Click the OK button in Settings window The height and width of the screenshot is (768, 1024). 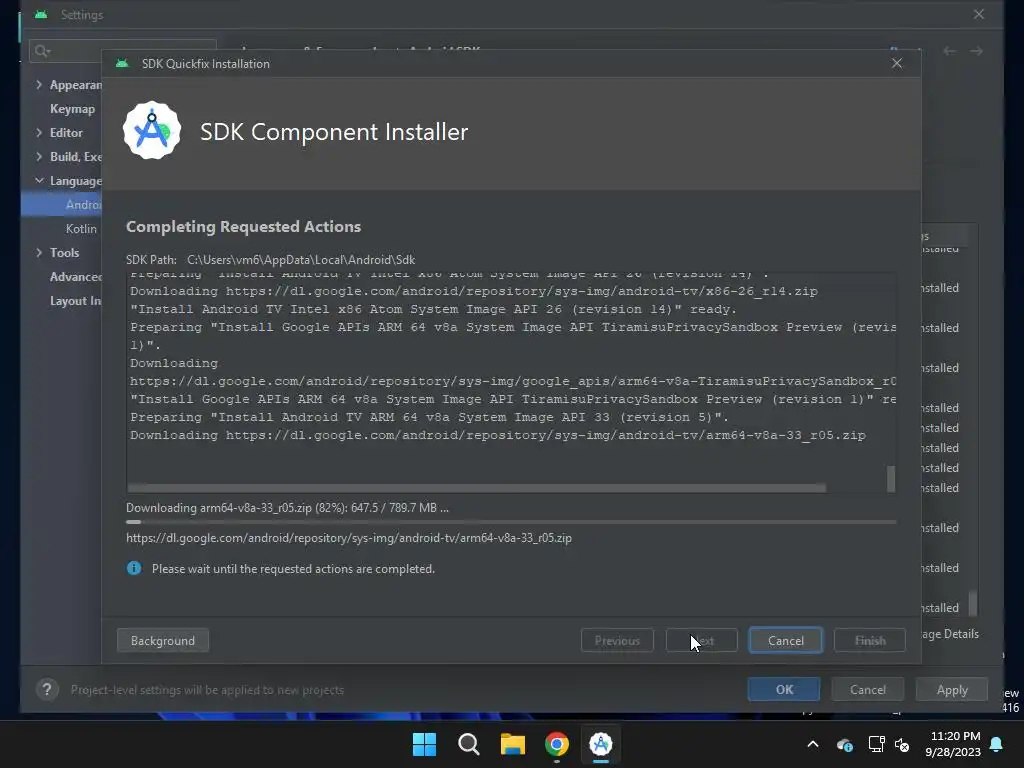[x=784, y=690]
